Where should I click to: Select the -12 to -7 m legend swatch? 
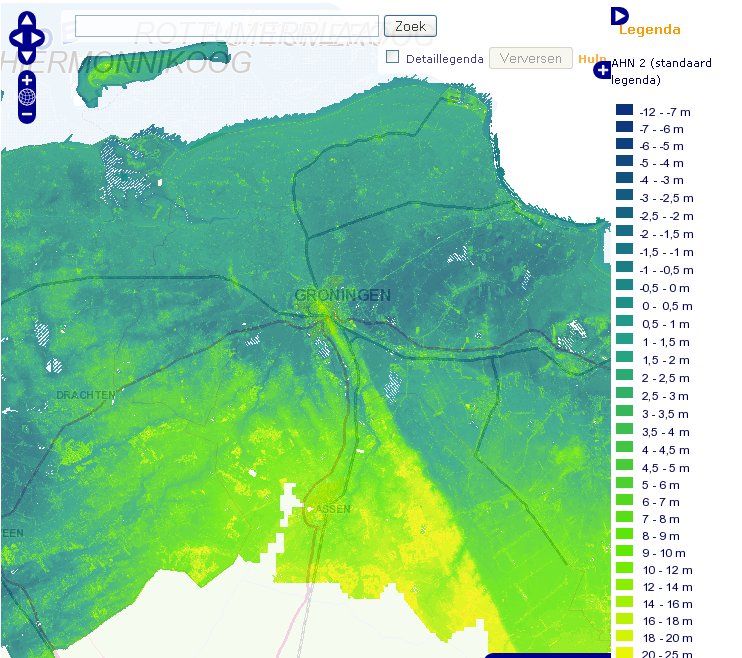625,111
